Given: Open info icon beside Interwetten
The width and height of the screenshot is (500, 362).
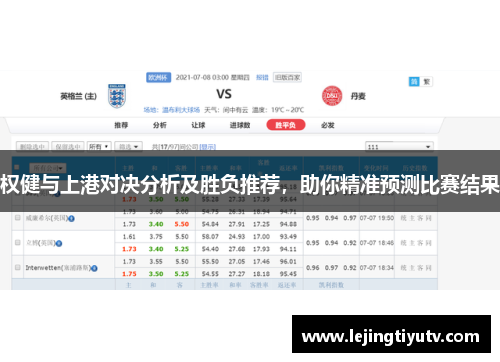Looking at the screenshot, I should [94, 268].
